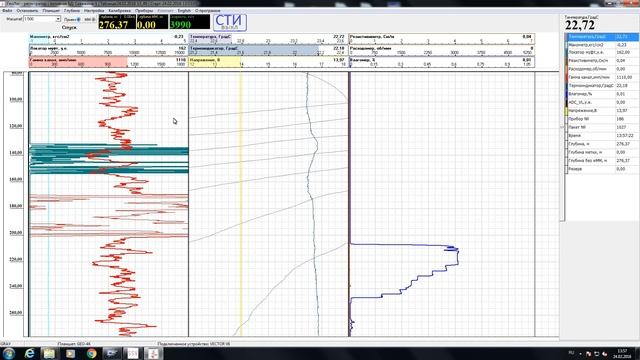
Task: Open Google Chrome from the taskbar
Action: click(x=91, y=353)
